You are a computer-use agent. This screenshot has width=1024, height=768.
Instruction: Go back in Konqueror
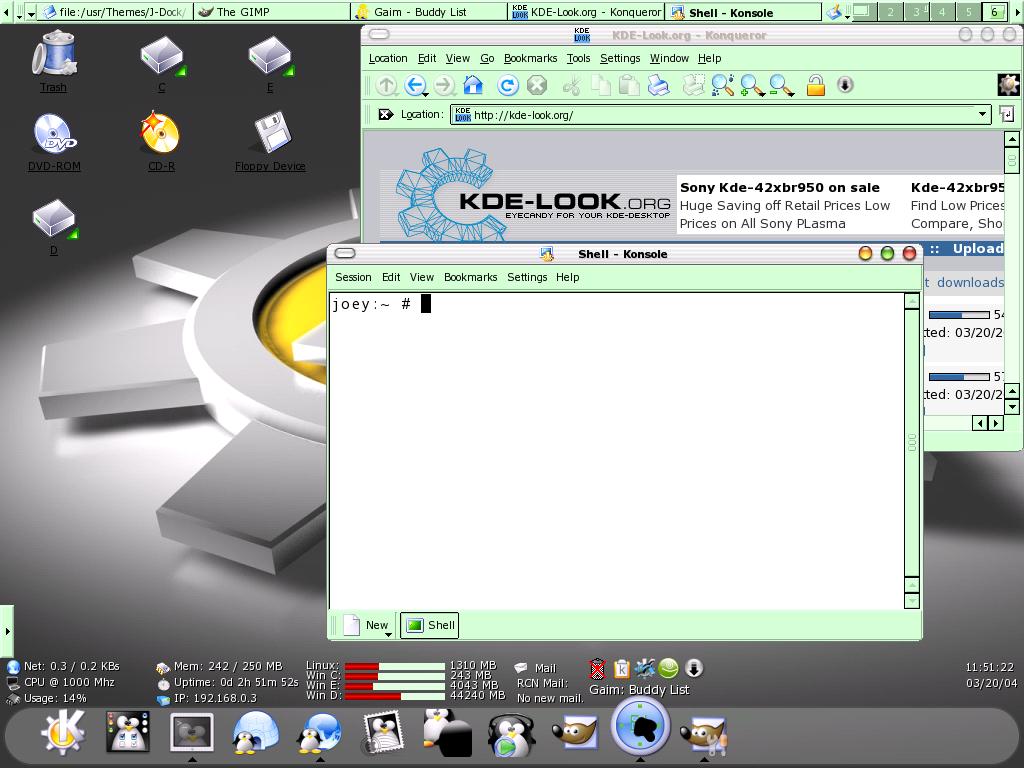[414, 86]
